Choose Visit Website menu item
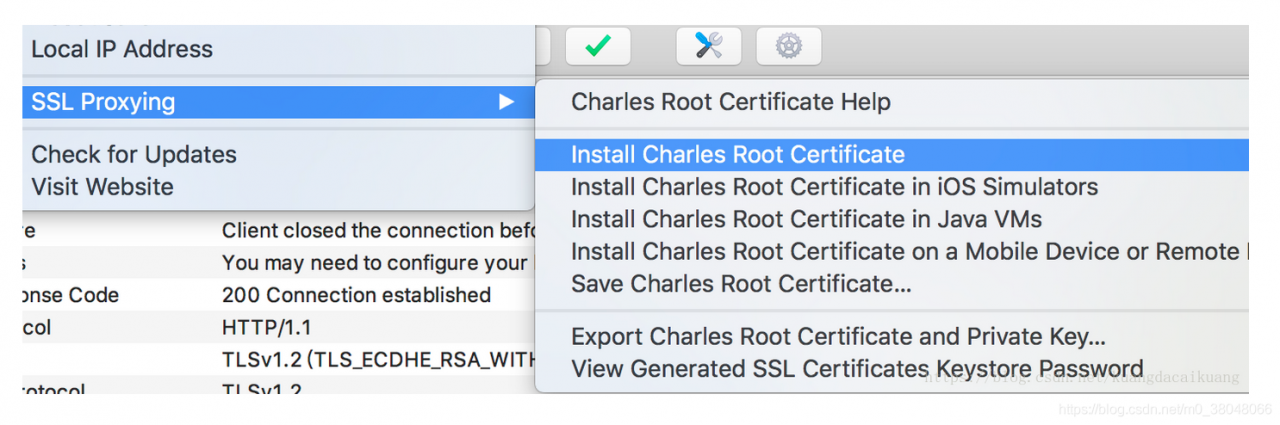Image resolution: width=1280 pixels, height=425 pixels. (278, 186)
